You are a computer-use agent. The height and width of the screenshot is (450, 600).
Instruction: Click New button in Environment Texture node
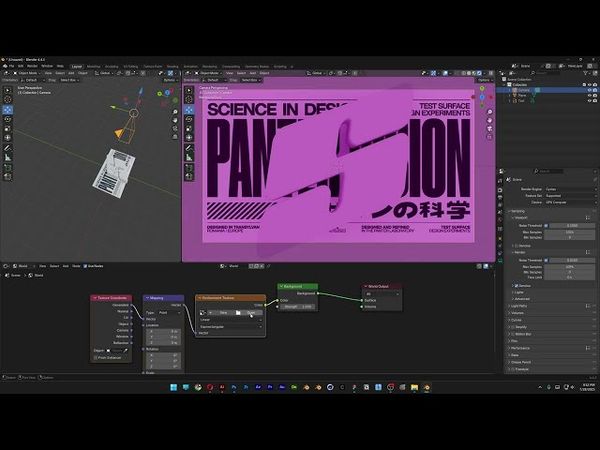[x=223, y=313]
